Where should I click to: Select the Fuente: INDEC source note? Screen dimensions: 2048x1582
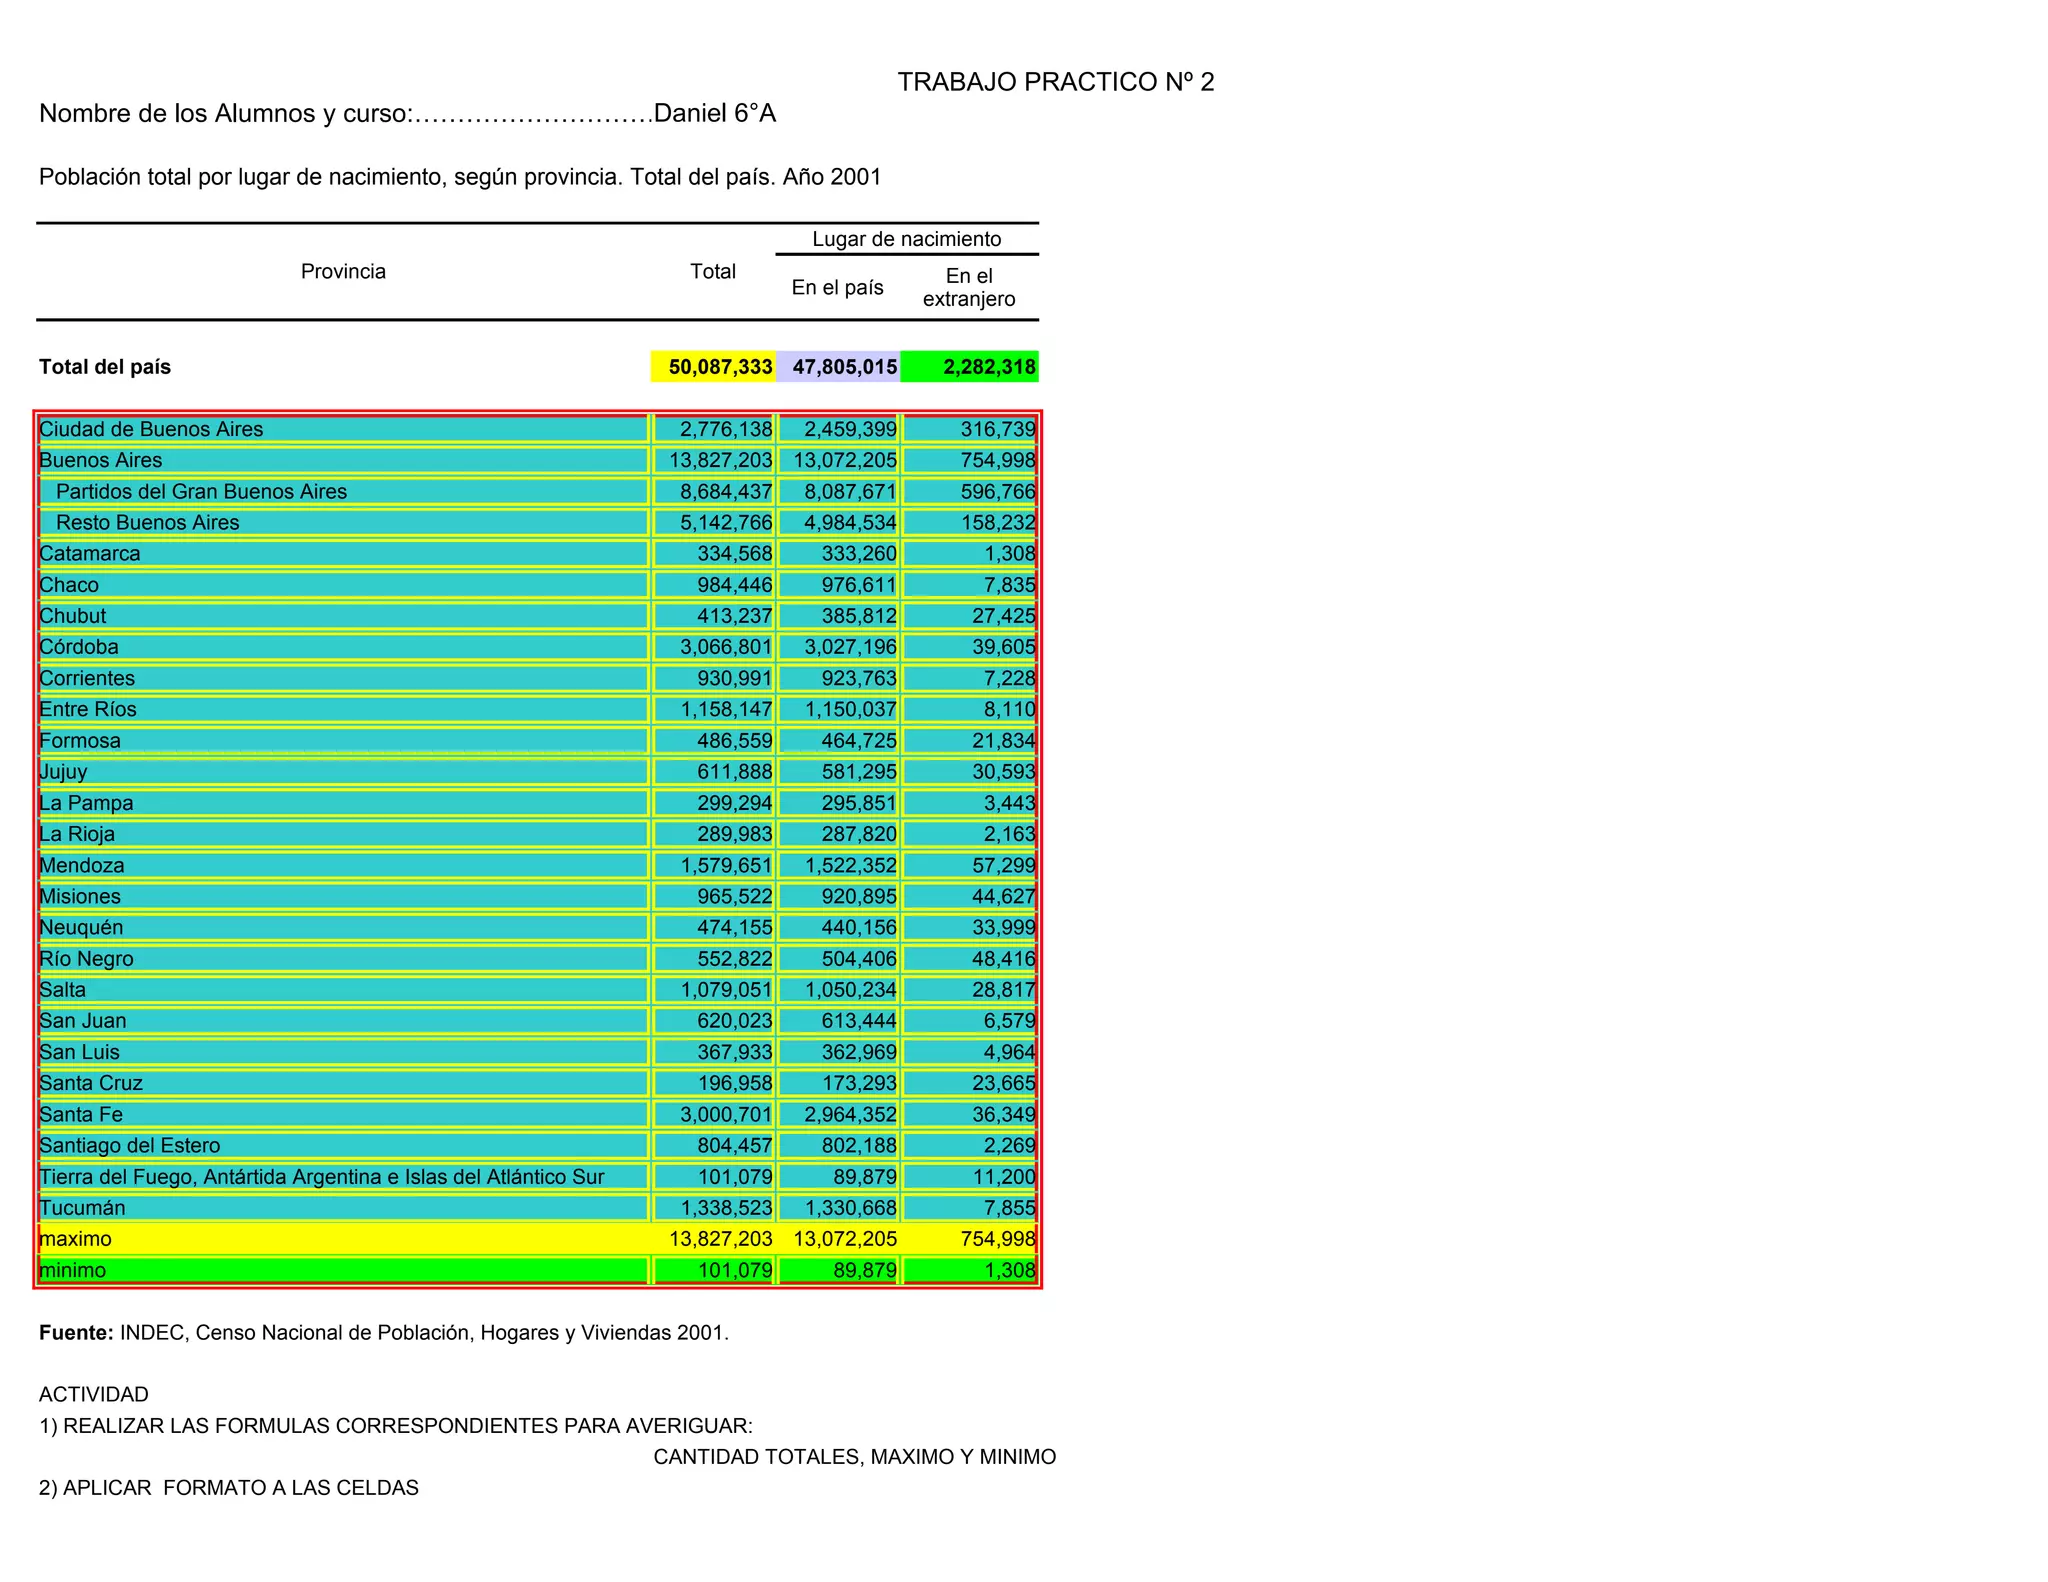pyautogui.click(x=384, y=1333)
